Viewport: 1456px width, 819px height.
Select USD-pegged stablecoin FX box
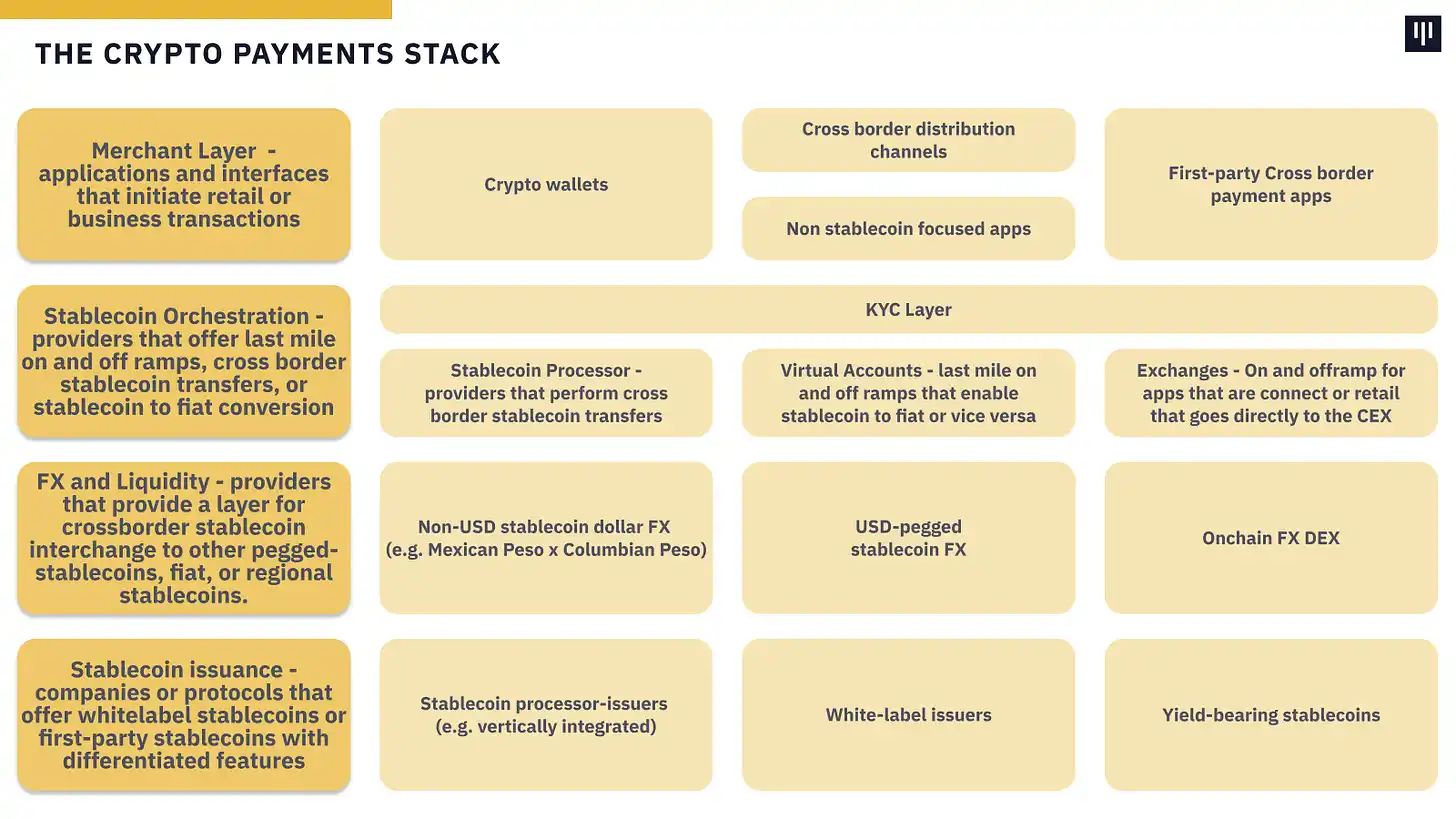(x=908, y=538)
